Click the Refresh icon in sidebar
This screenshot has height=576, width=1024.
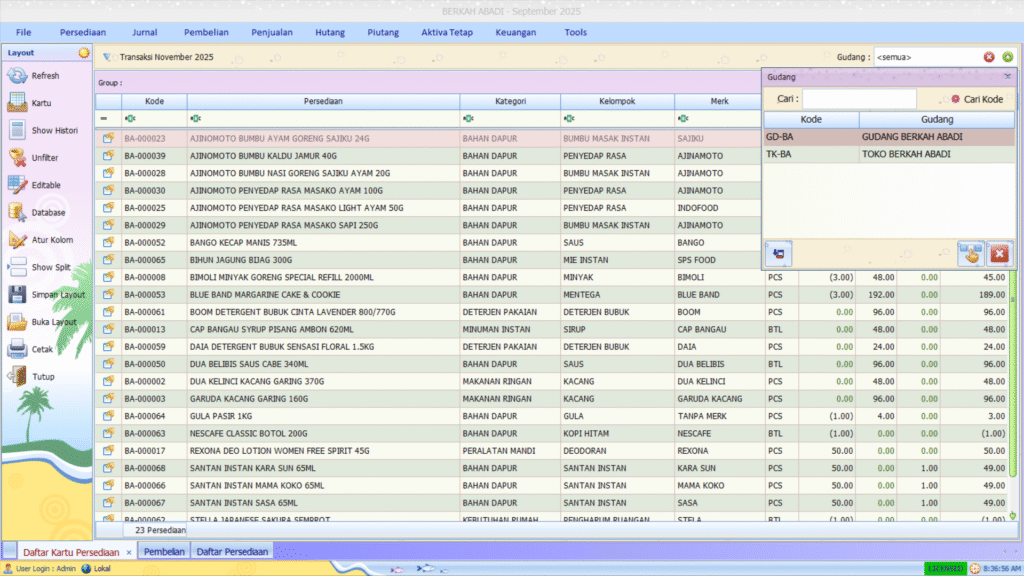coord(17,76)
